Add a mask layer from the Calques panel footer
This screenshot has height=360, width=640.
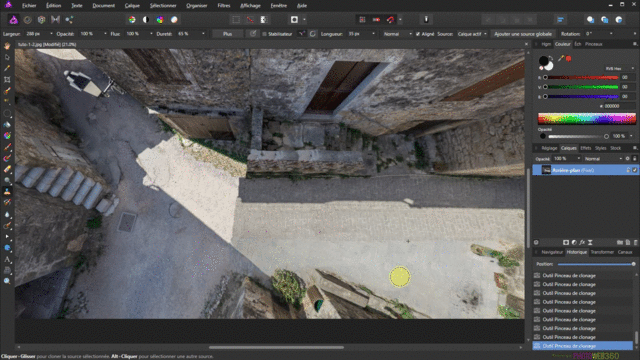coord(566,242)
